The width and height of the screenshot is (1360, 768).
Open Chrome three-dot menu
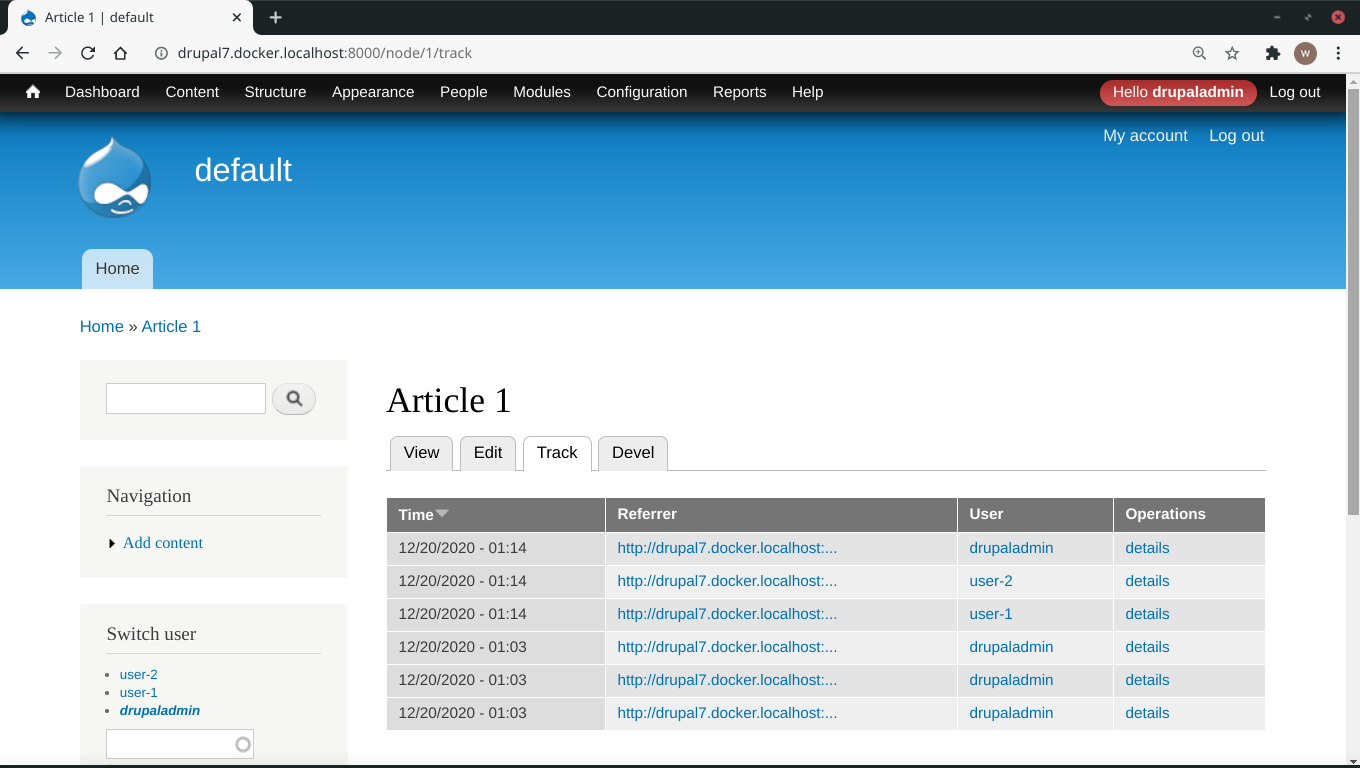[1338, 53]
